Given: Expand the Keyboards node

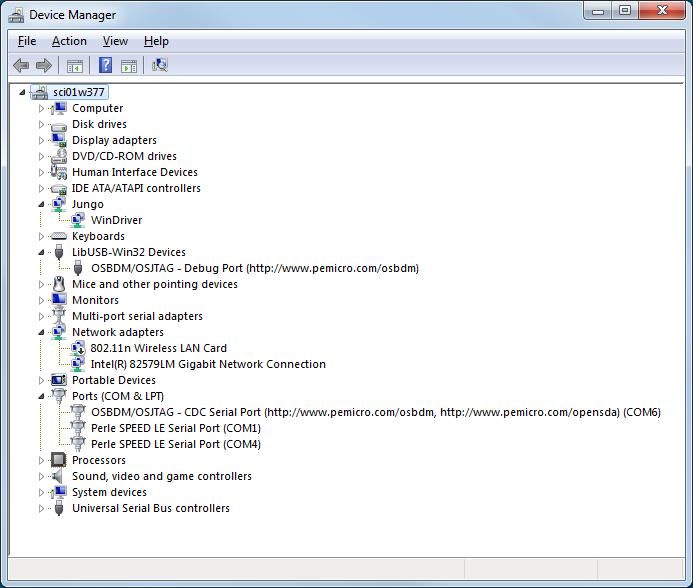Looking at the screenshot, I should tap(41, 236).
